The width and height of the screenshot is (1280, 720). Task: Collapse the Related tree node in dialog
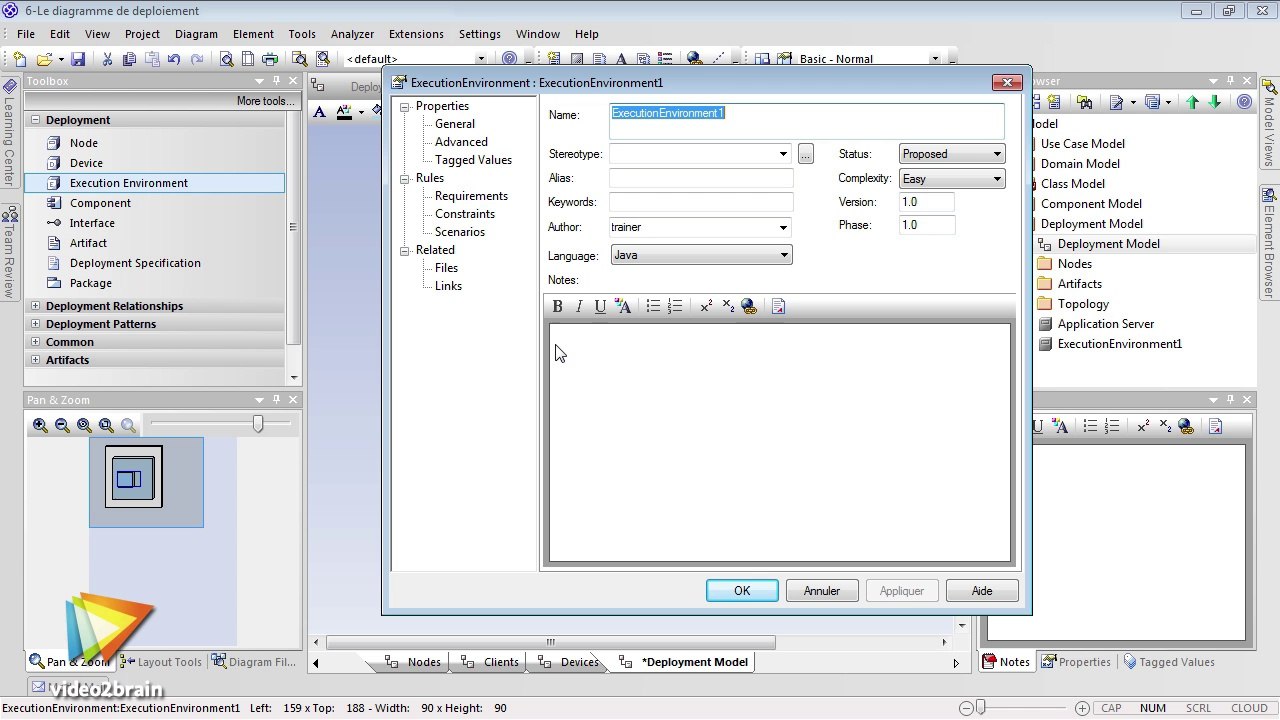coord(406,250)
